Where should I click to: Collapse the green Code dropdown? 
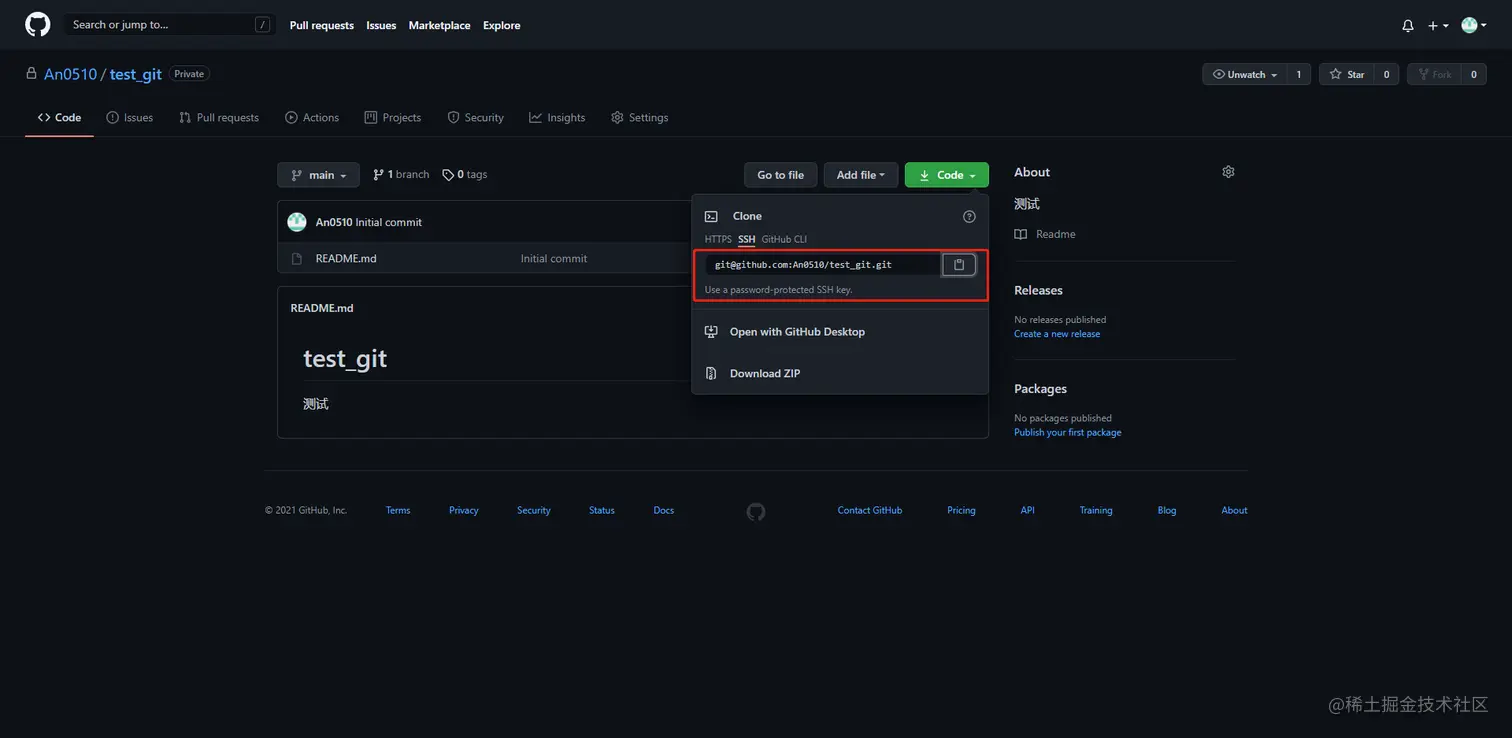tap(947, 175)
